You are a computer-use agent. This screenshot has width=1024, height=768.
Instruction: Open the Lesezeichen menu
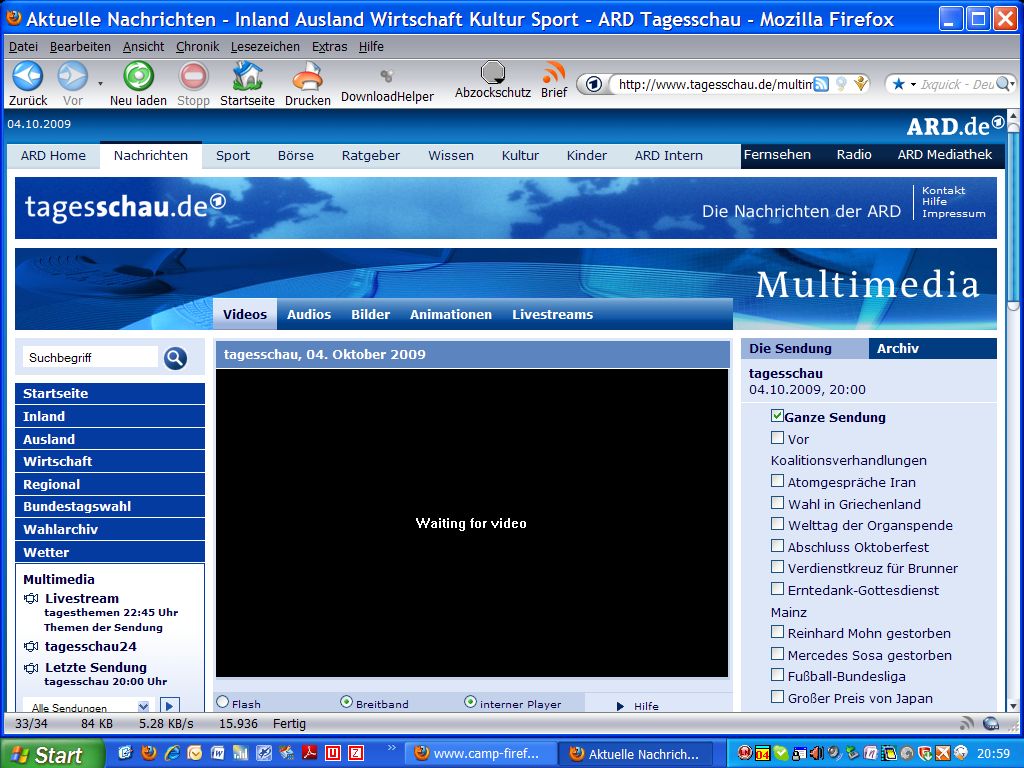pyautogui.click(x=265, y=47)
